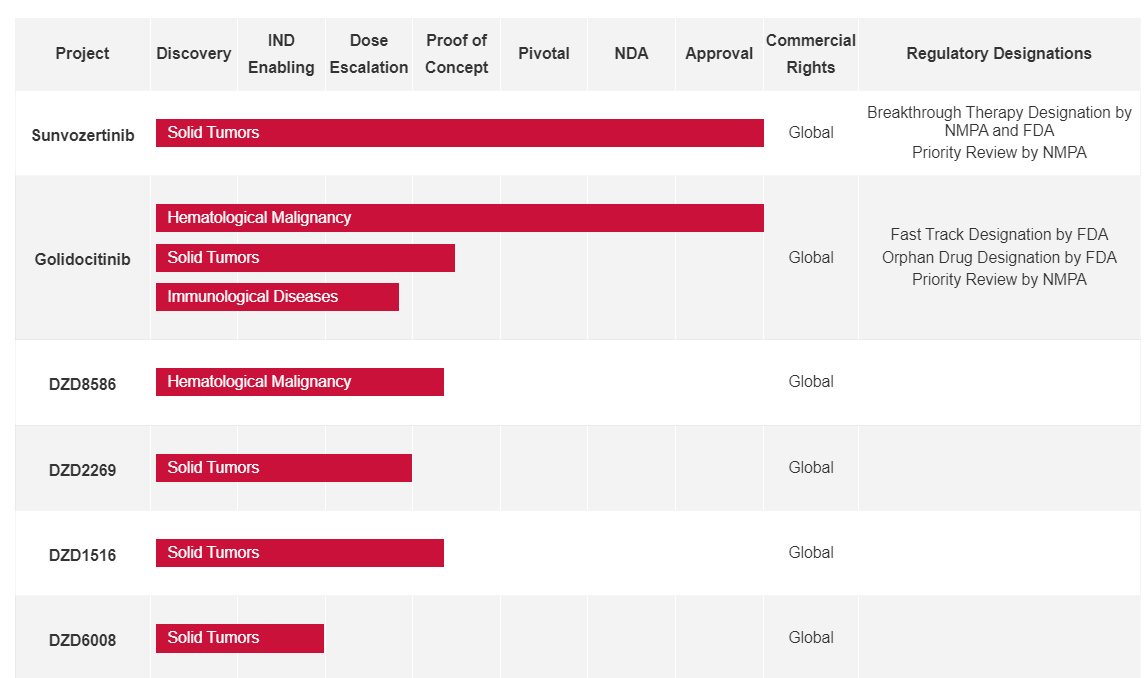Click the DZD6008 project label

click(83, 639)
